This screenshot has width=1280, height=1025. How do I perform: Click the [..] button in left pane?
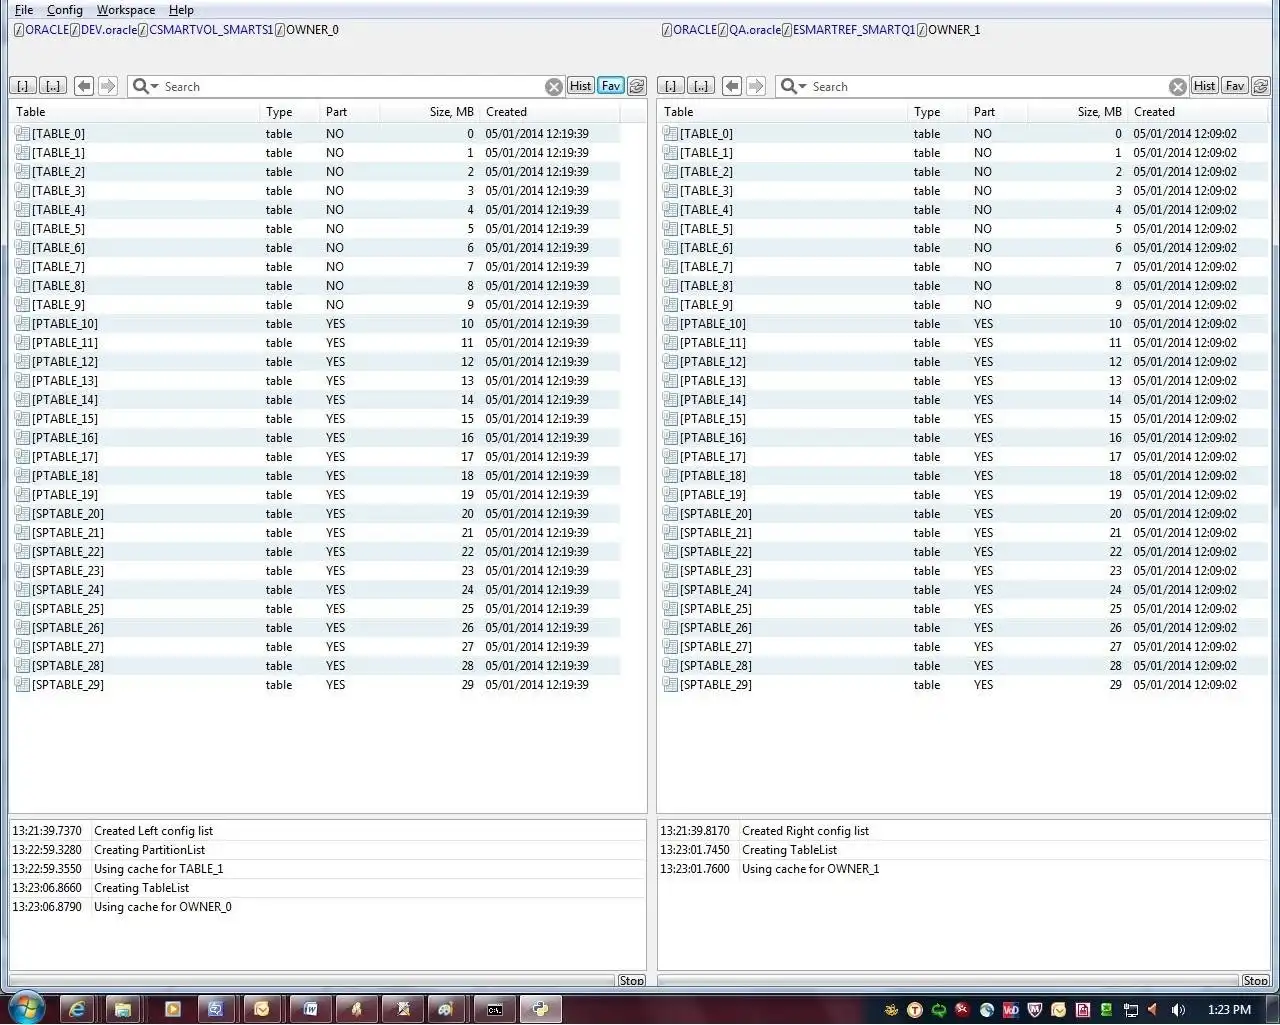tap(54, 86)
